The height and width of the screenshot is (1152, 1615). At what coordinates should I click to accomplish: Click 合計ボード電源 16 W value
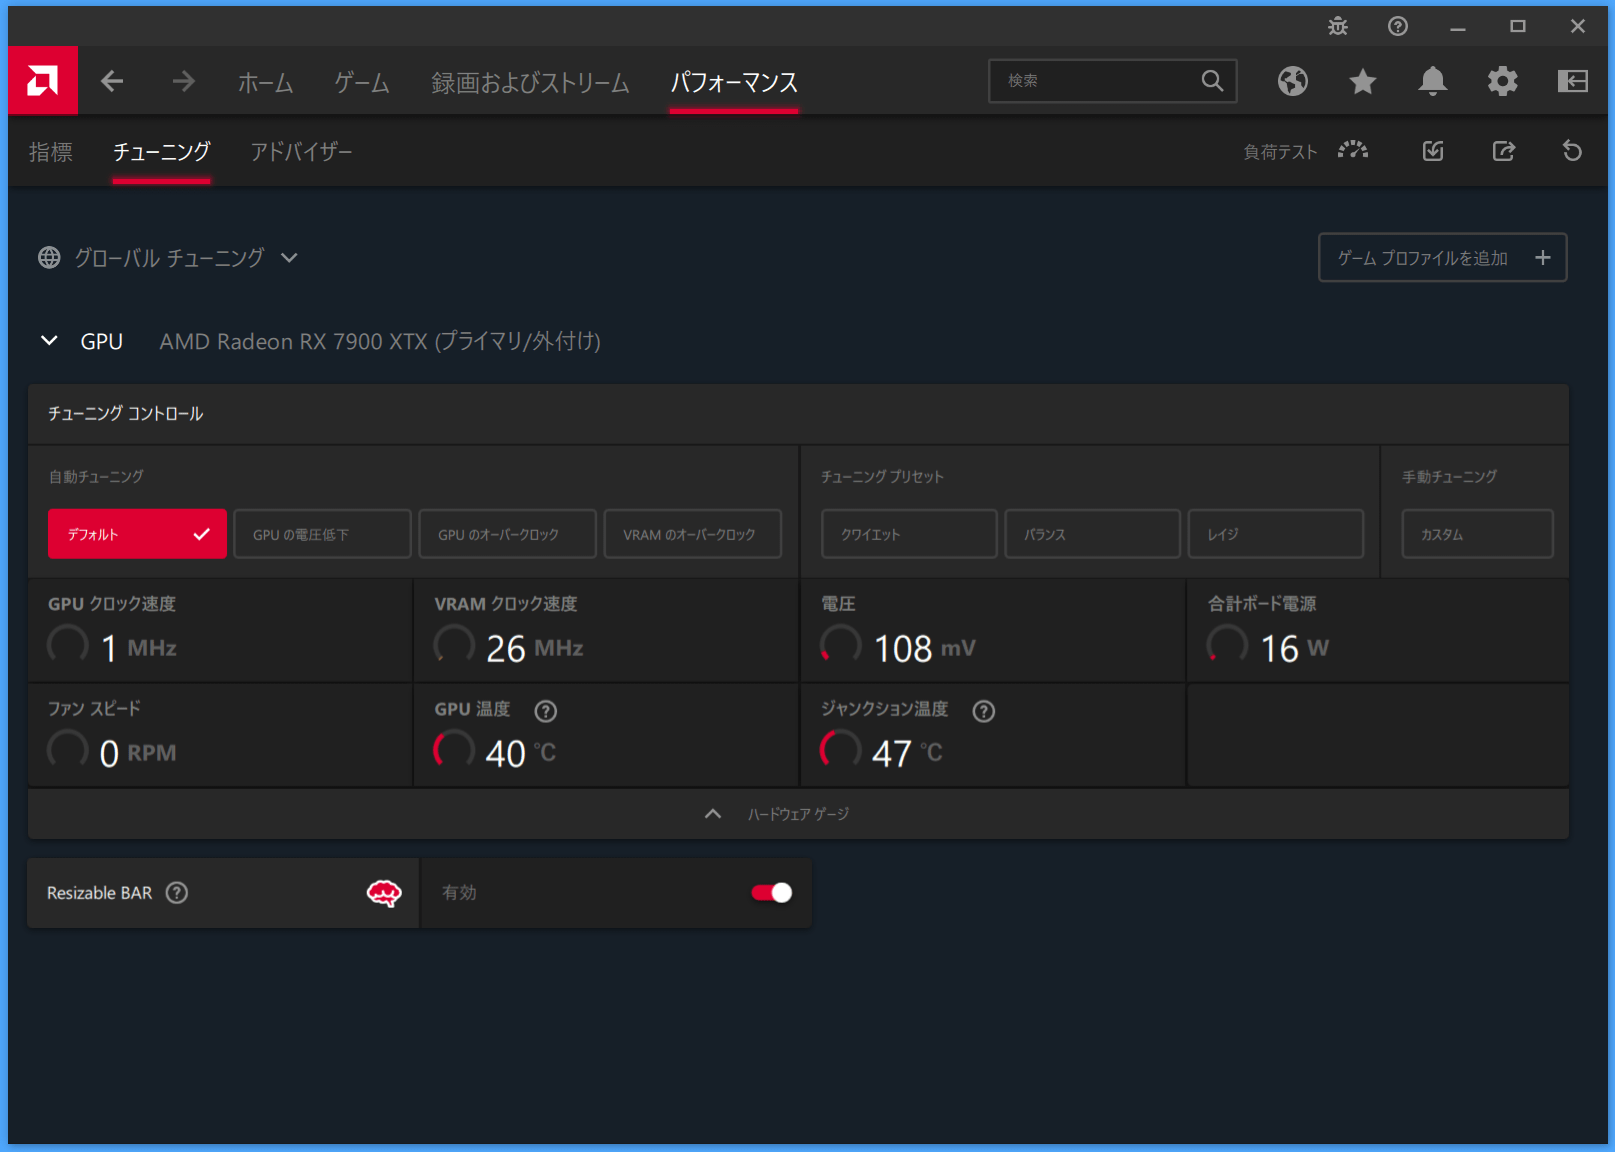tap(1294, 649)
